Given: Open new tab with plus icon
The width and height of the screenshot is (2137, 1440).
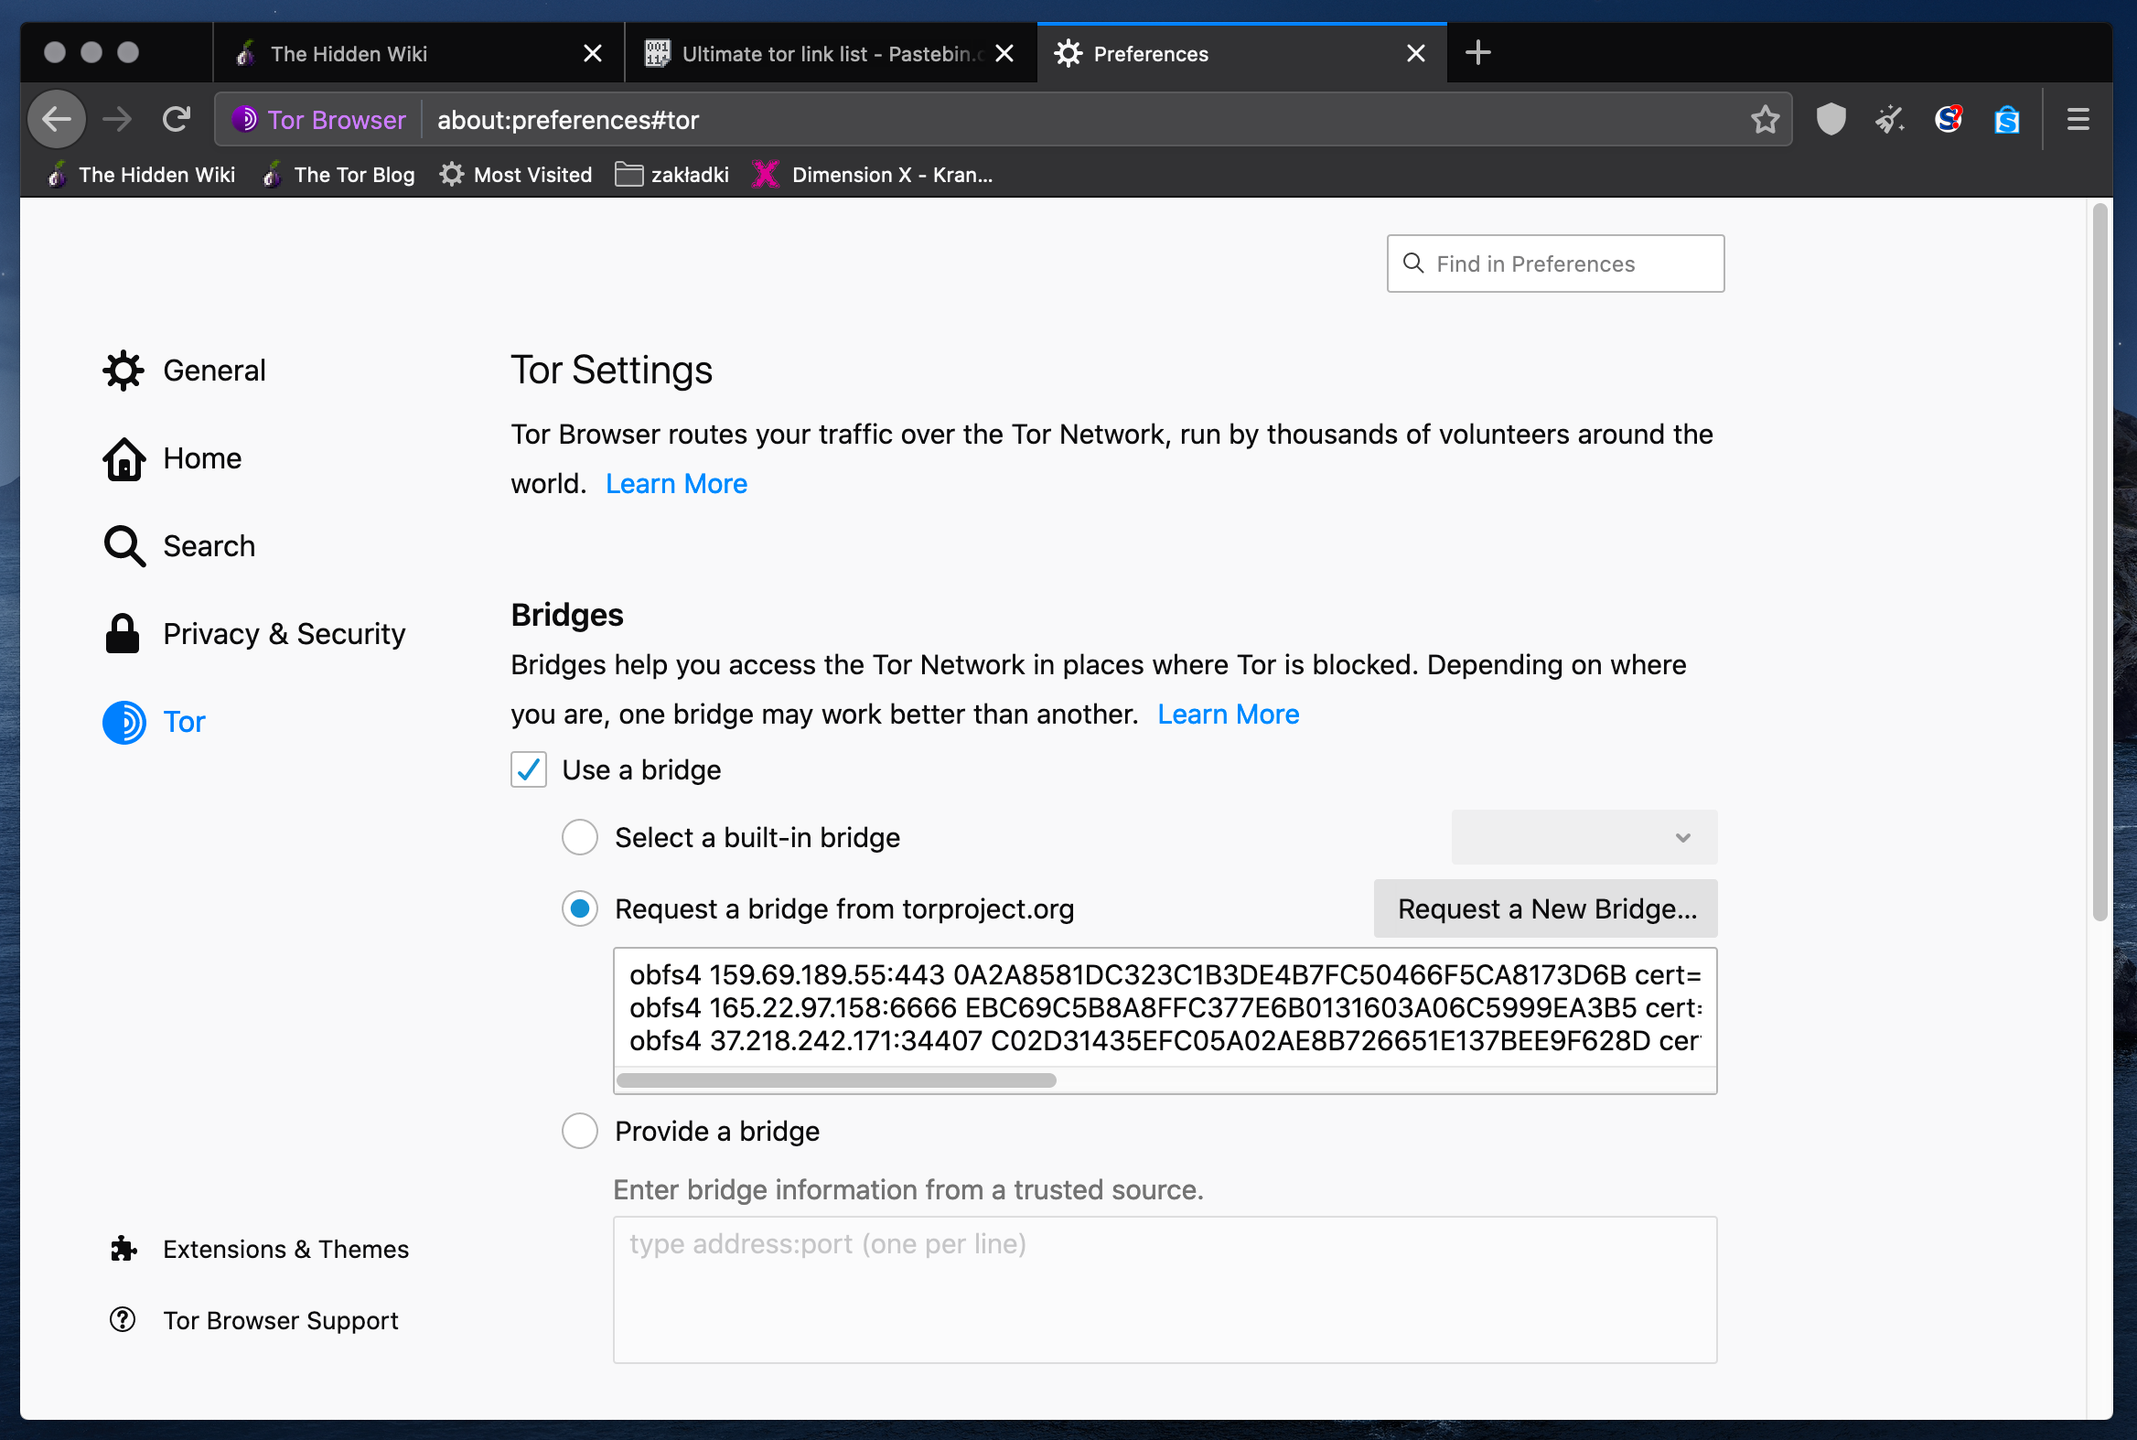Looking at the screenshot, I should click(1478, 53).
